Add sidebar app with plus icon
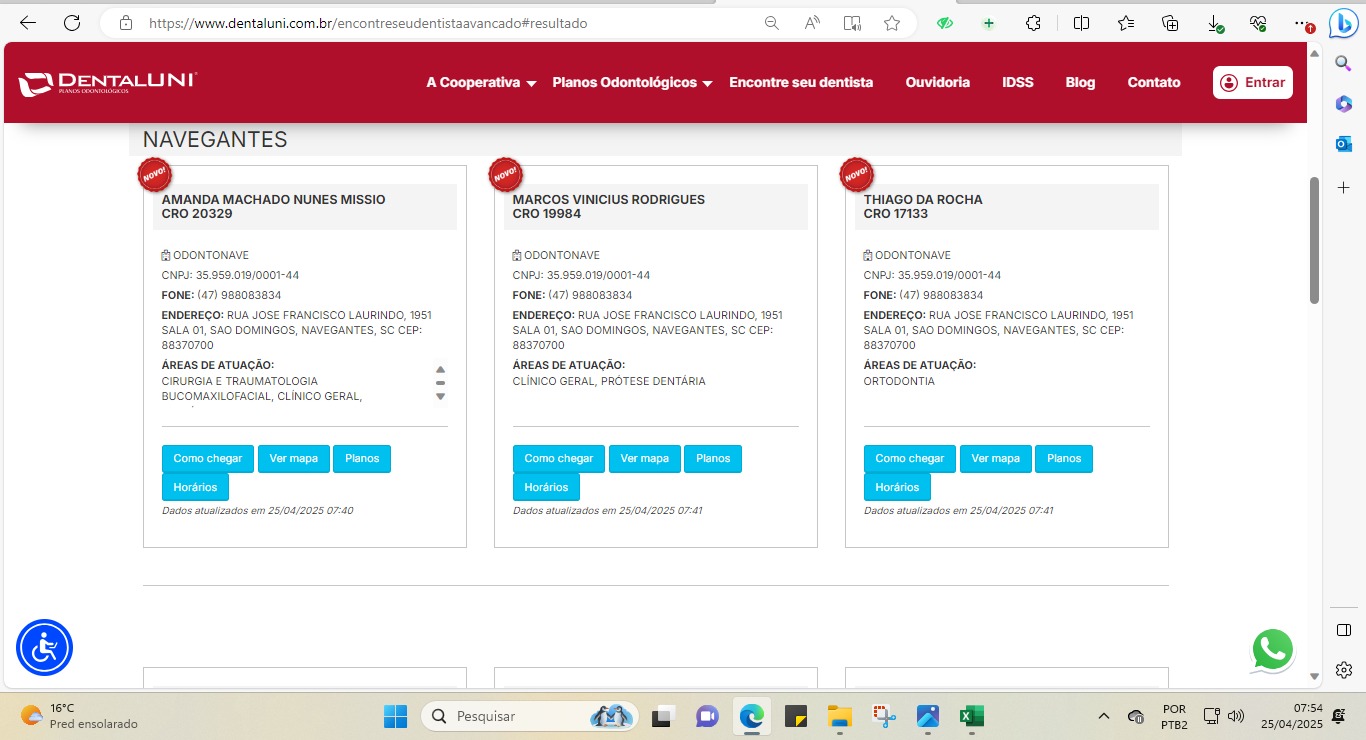The width and height of the screenshot is (1366, 740). click(1343, 188)
